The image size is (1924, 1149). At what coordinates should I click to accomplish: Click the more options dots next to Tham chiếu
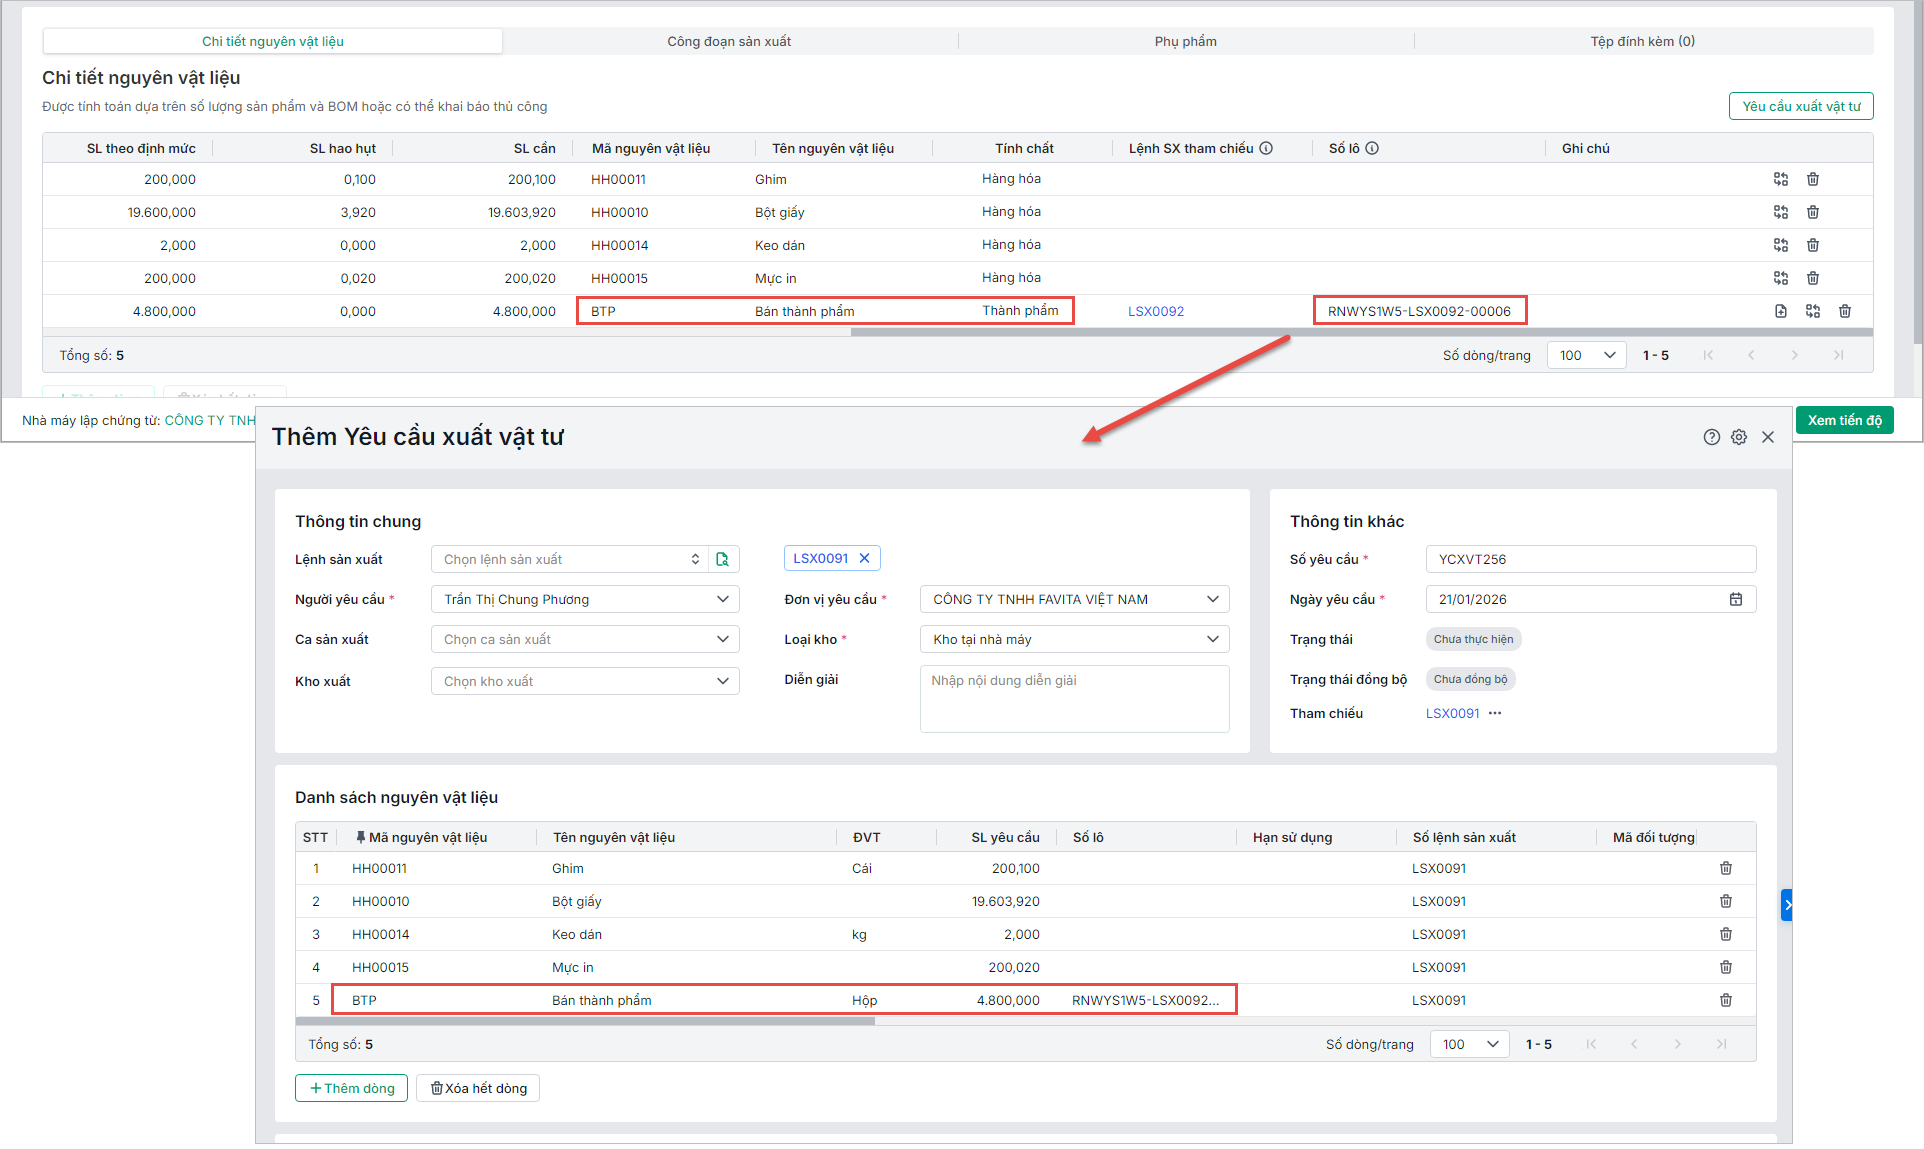(1495, 713)
